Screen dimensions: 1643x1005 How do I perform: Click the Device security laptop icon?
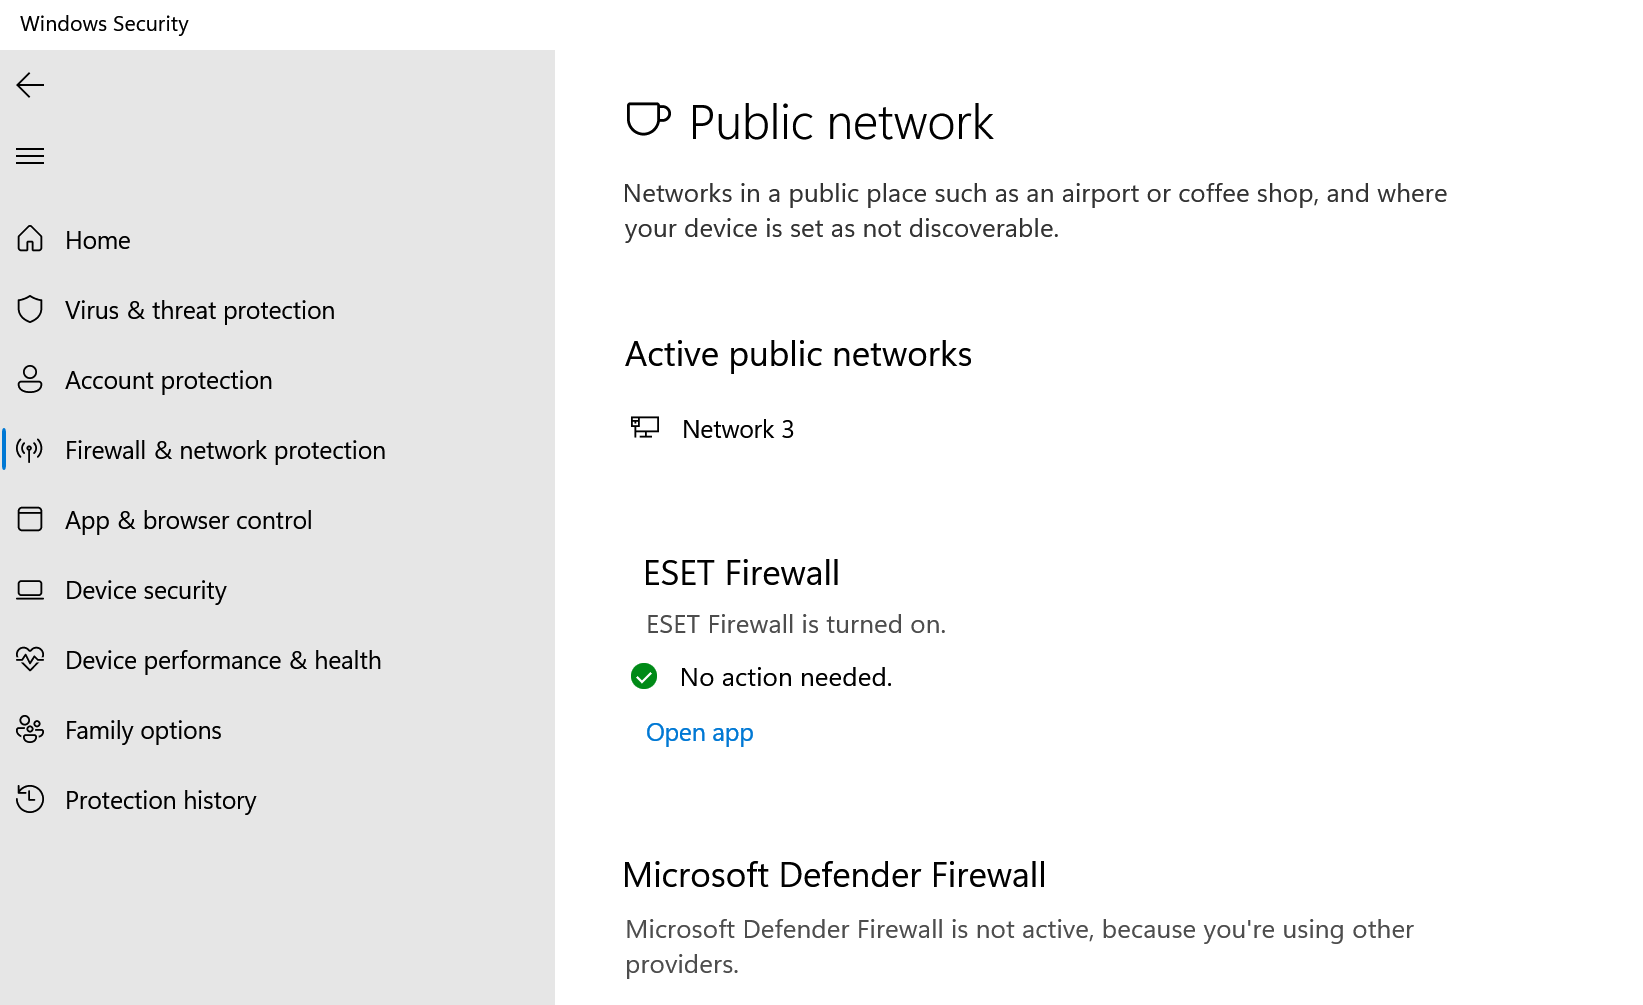tap(30, 590)
